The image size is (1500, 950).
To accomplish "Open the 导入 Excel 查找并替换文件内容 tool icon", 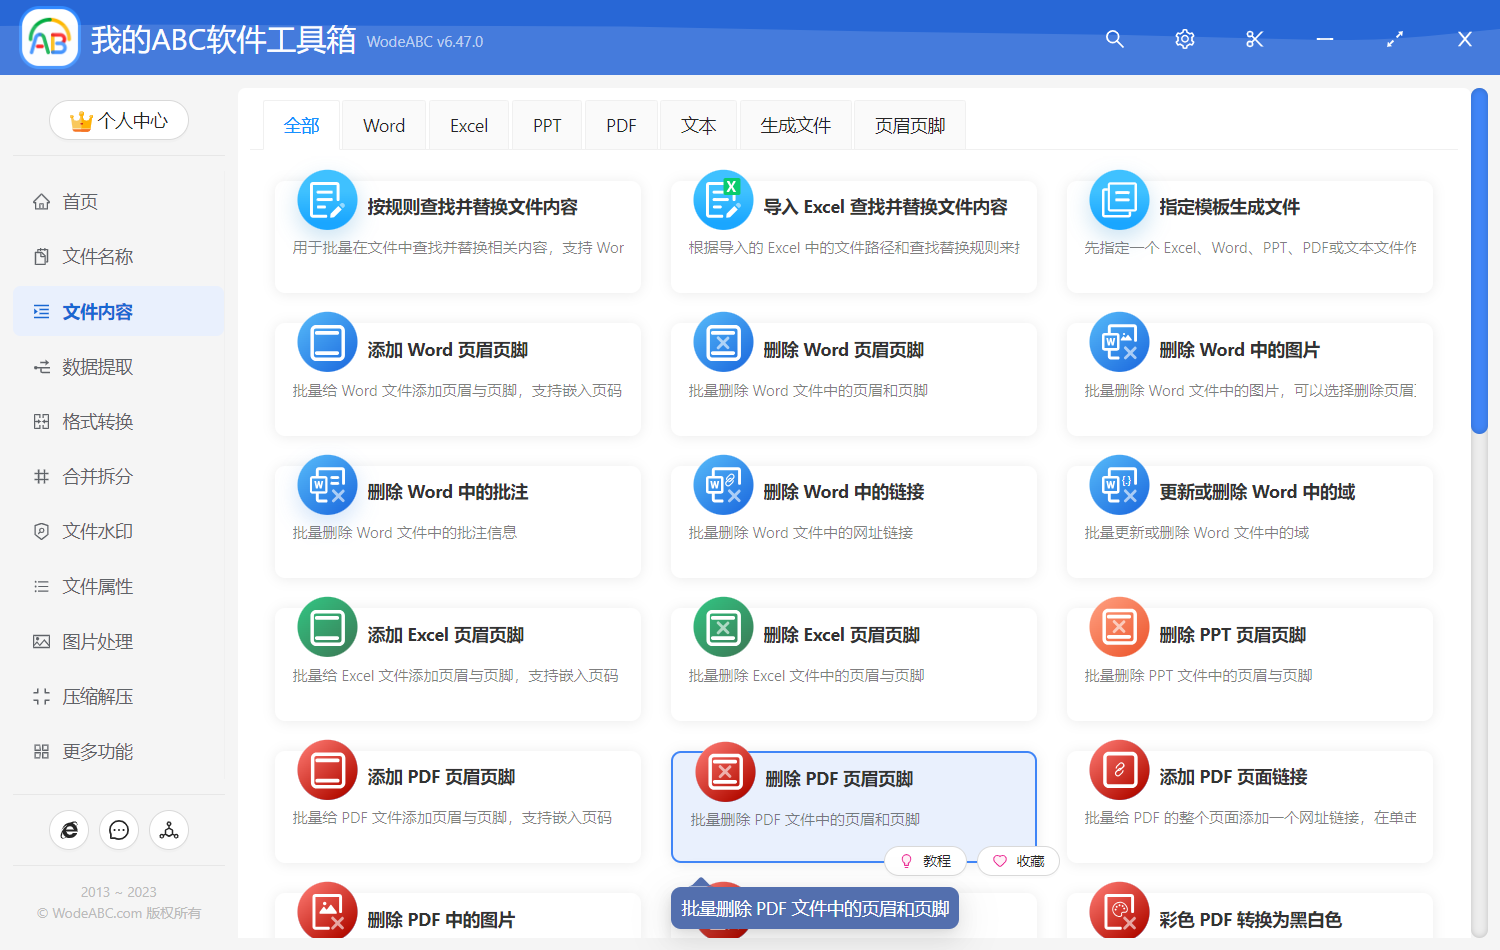I will (723, 200).
